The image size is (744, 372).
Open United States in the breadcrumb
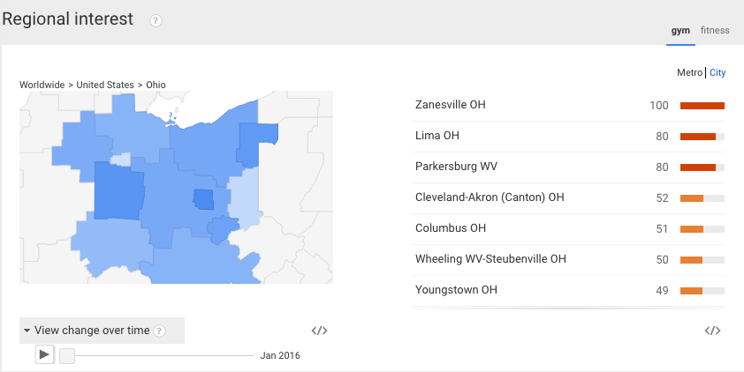105,85
